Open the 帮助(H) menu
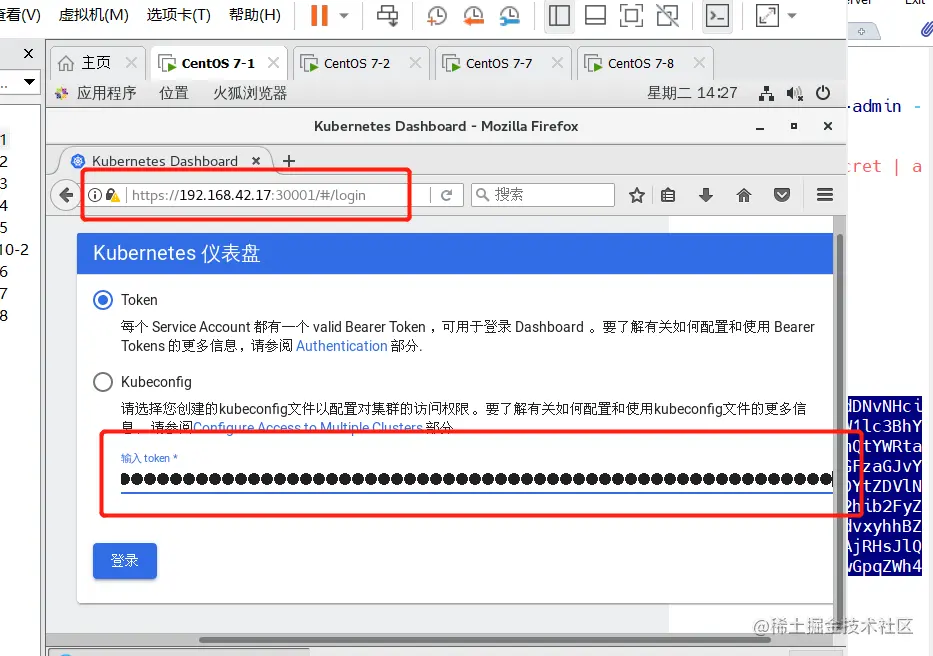Screen dimensions: 933x656 click(255, 15)
